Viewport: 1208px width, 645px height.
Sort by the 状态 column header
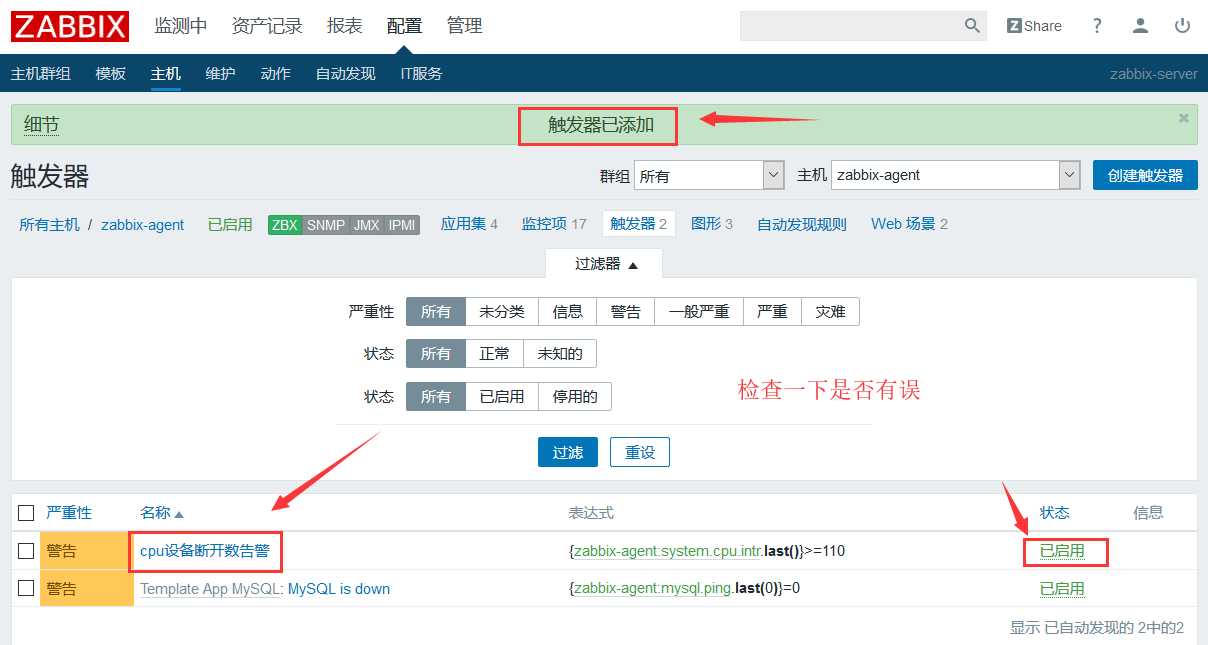point(1054,513)
